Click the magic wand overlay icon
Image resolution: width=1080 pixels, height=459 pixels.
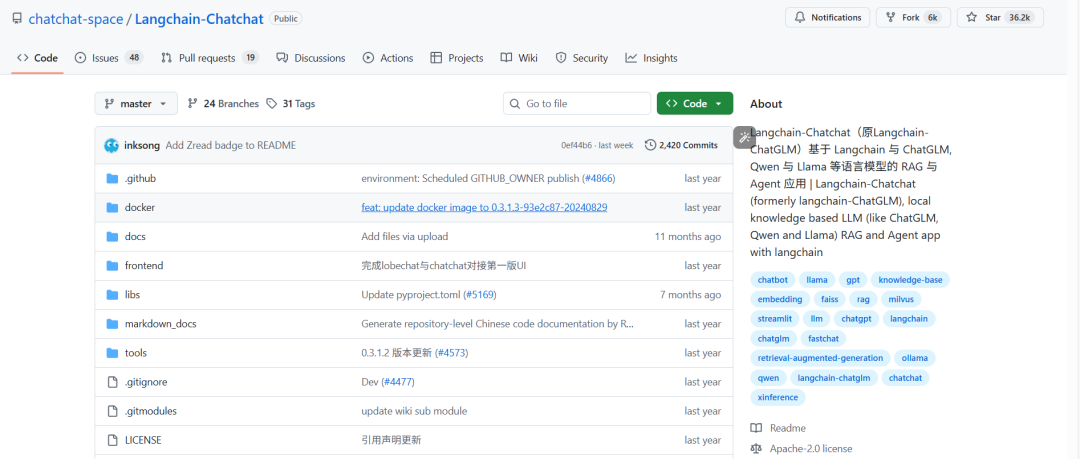pos(745,137)
